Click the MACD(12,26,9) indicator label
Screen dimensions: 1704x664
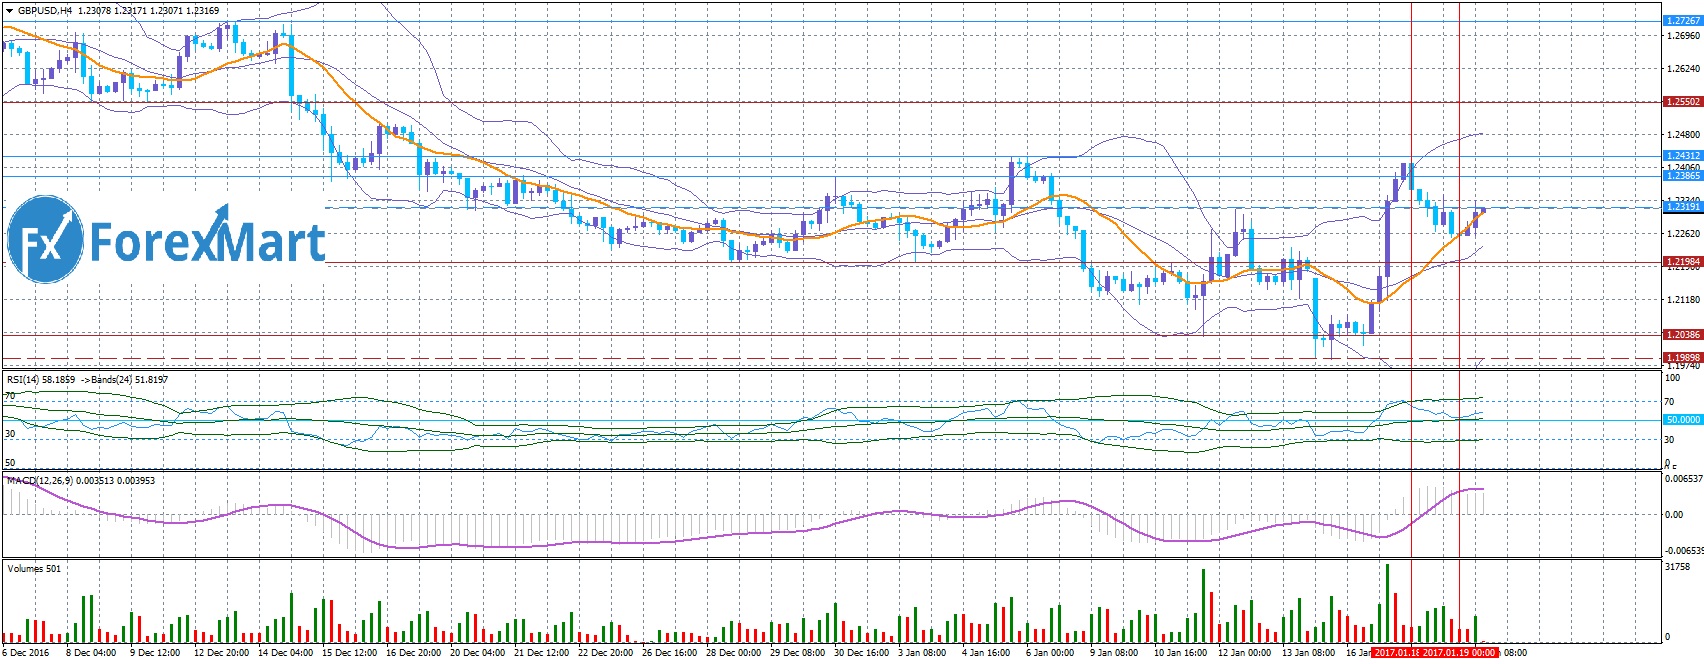[x=39, y=481]
